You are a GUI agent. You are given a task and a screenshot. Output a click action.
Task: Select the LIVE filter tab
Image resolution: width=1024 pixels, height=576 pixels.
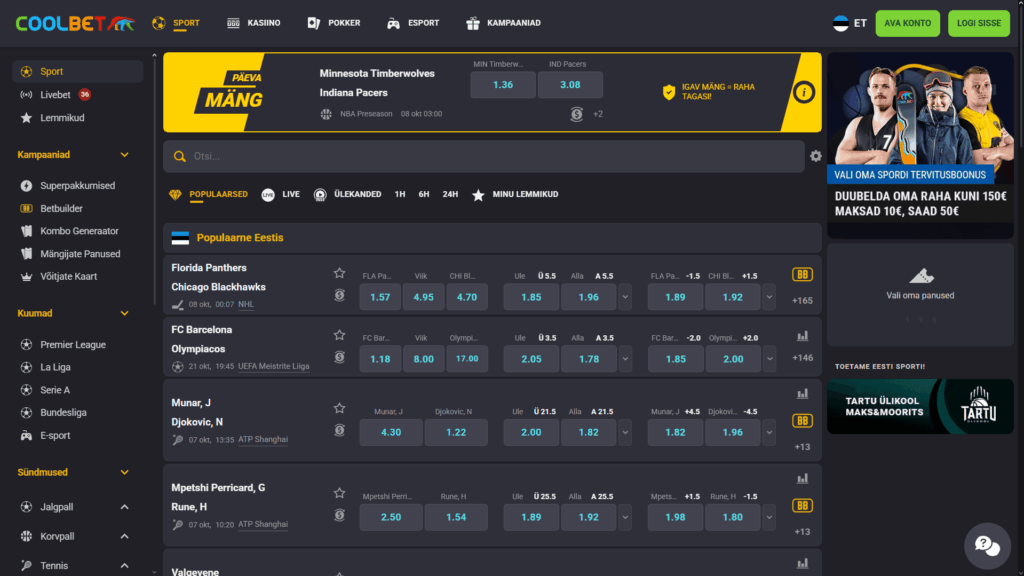[281, 194]
